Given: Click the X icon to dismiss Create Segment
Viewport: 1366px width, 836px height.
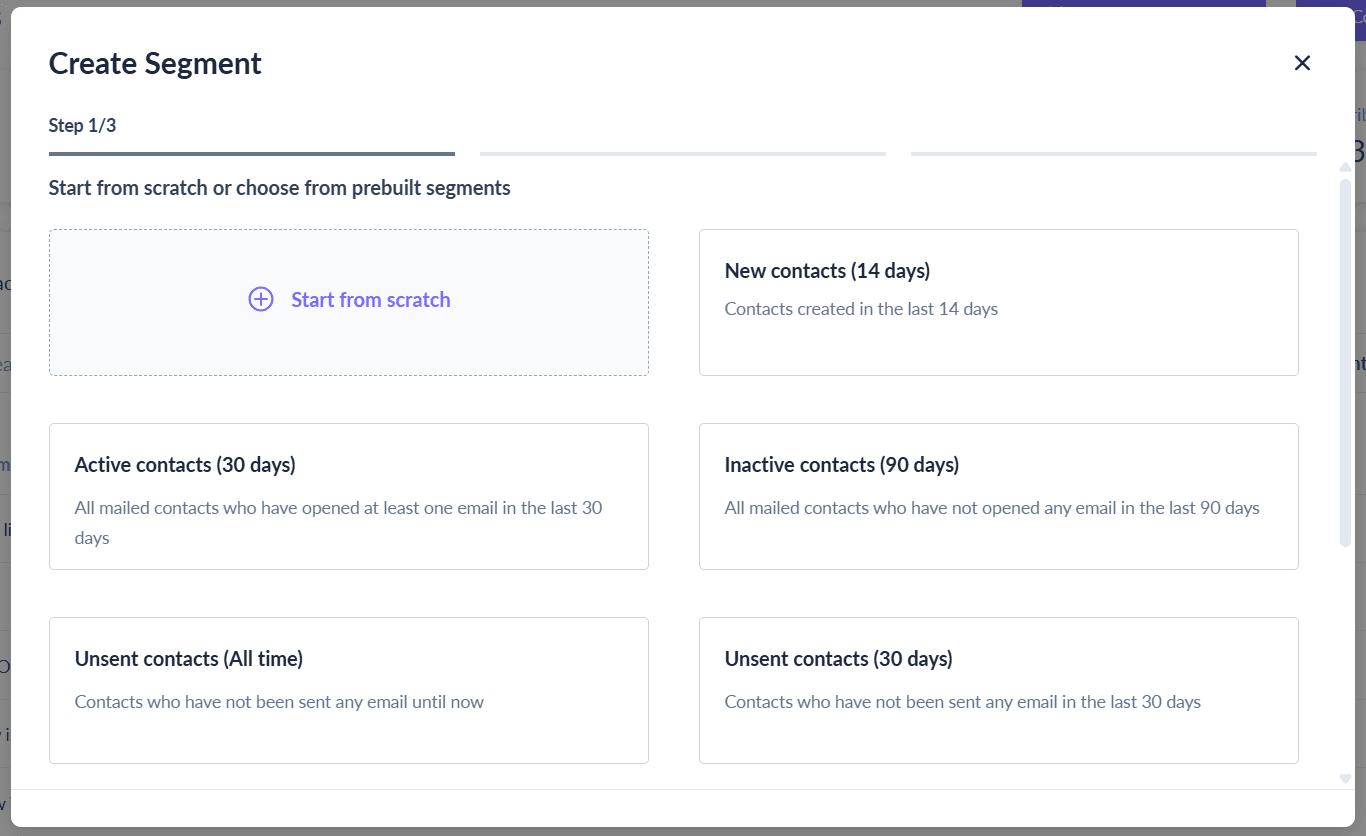Looking at the screenshot, I should pyautogui.click(x=1302, y=62).
